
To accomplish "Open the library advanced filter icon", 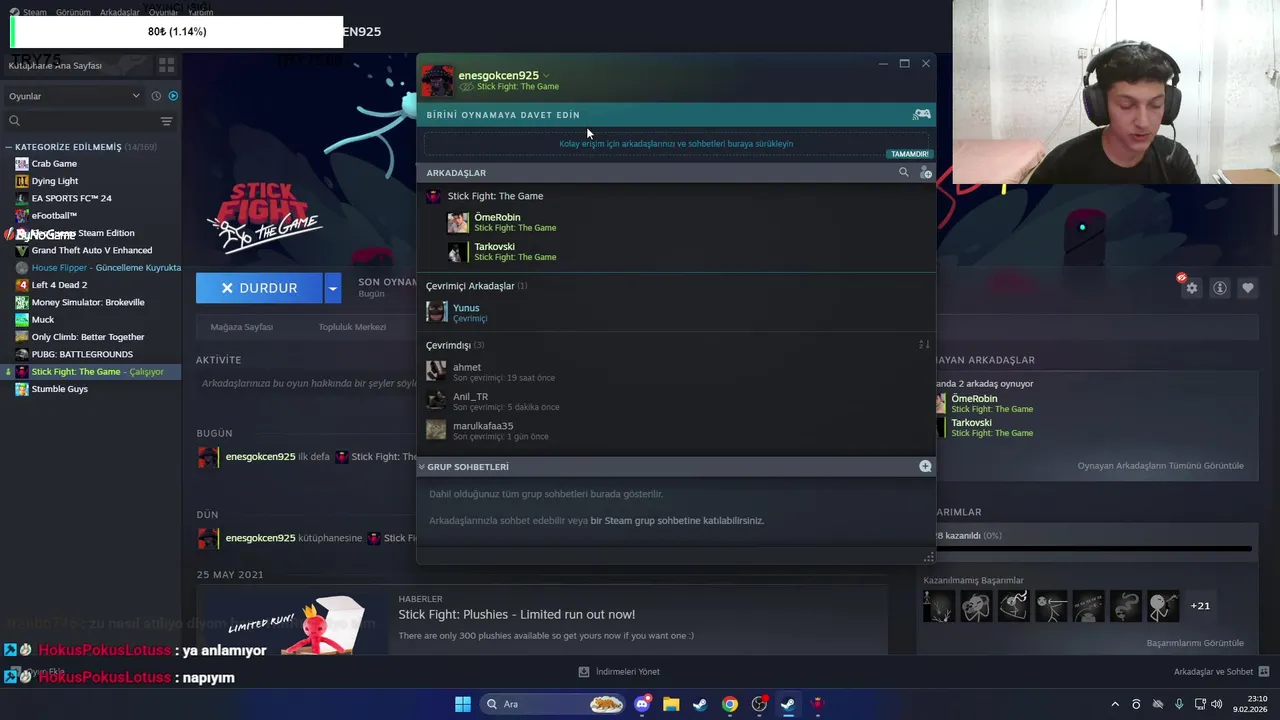I will point(166,121).
